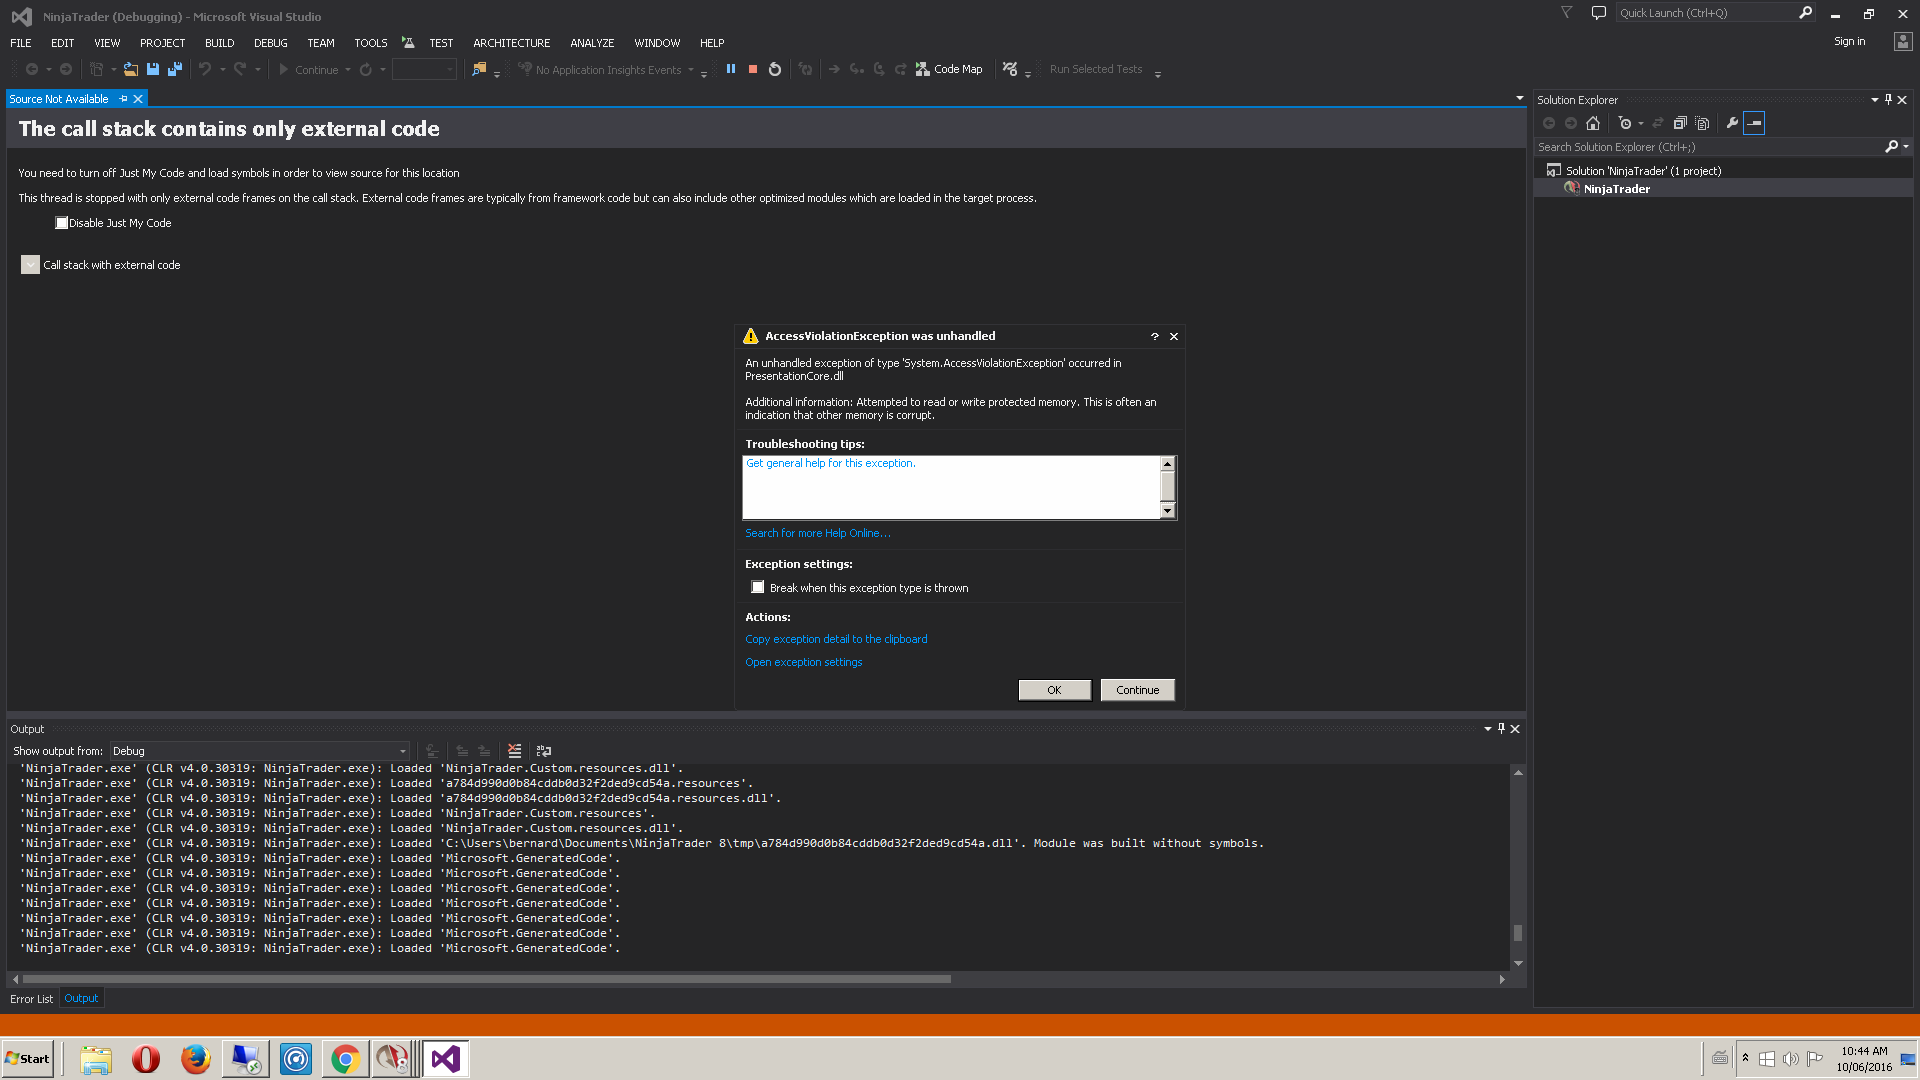The height and width of the screenshot is (1080, 1920).
Task: Open Properties wrench icon in Solution Explorer
Action: point(1732,123)
